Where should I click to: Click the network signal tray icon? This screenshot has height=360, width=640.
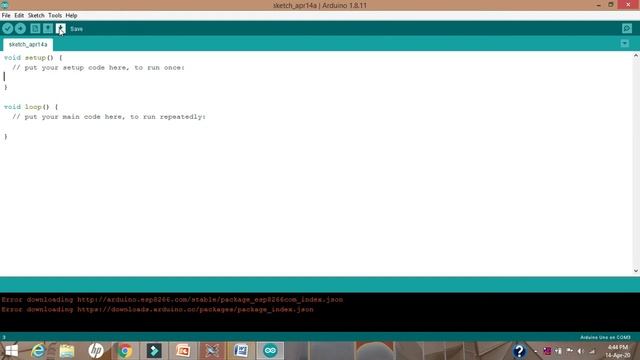point(592,351)
